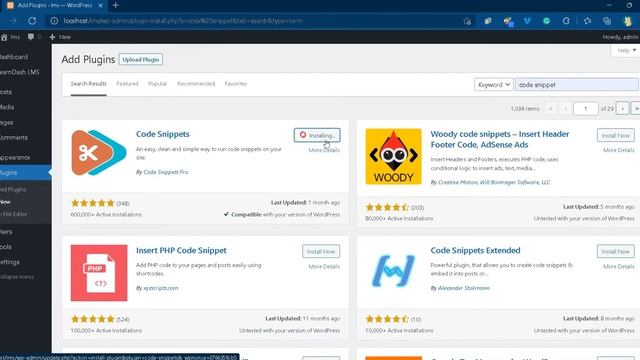Install the Code Snippets Extended plugin
The image size is (640, 360).
(616, 251)
